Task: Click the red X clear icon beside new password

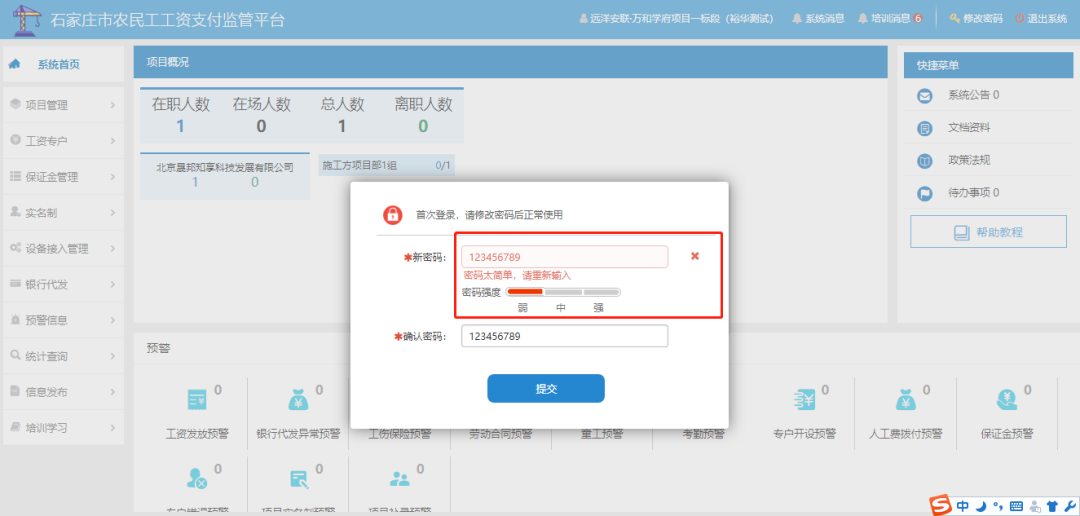Action: (695, 256)
